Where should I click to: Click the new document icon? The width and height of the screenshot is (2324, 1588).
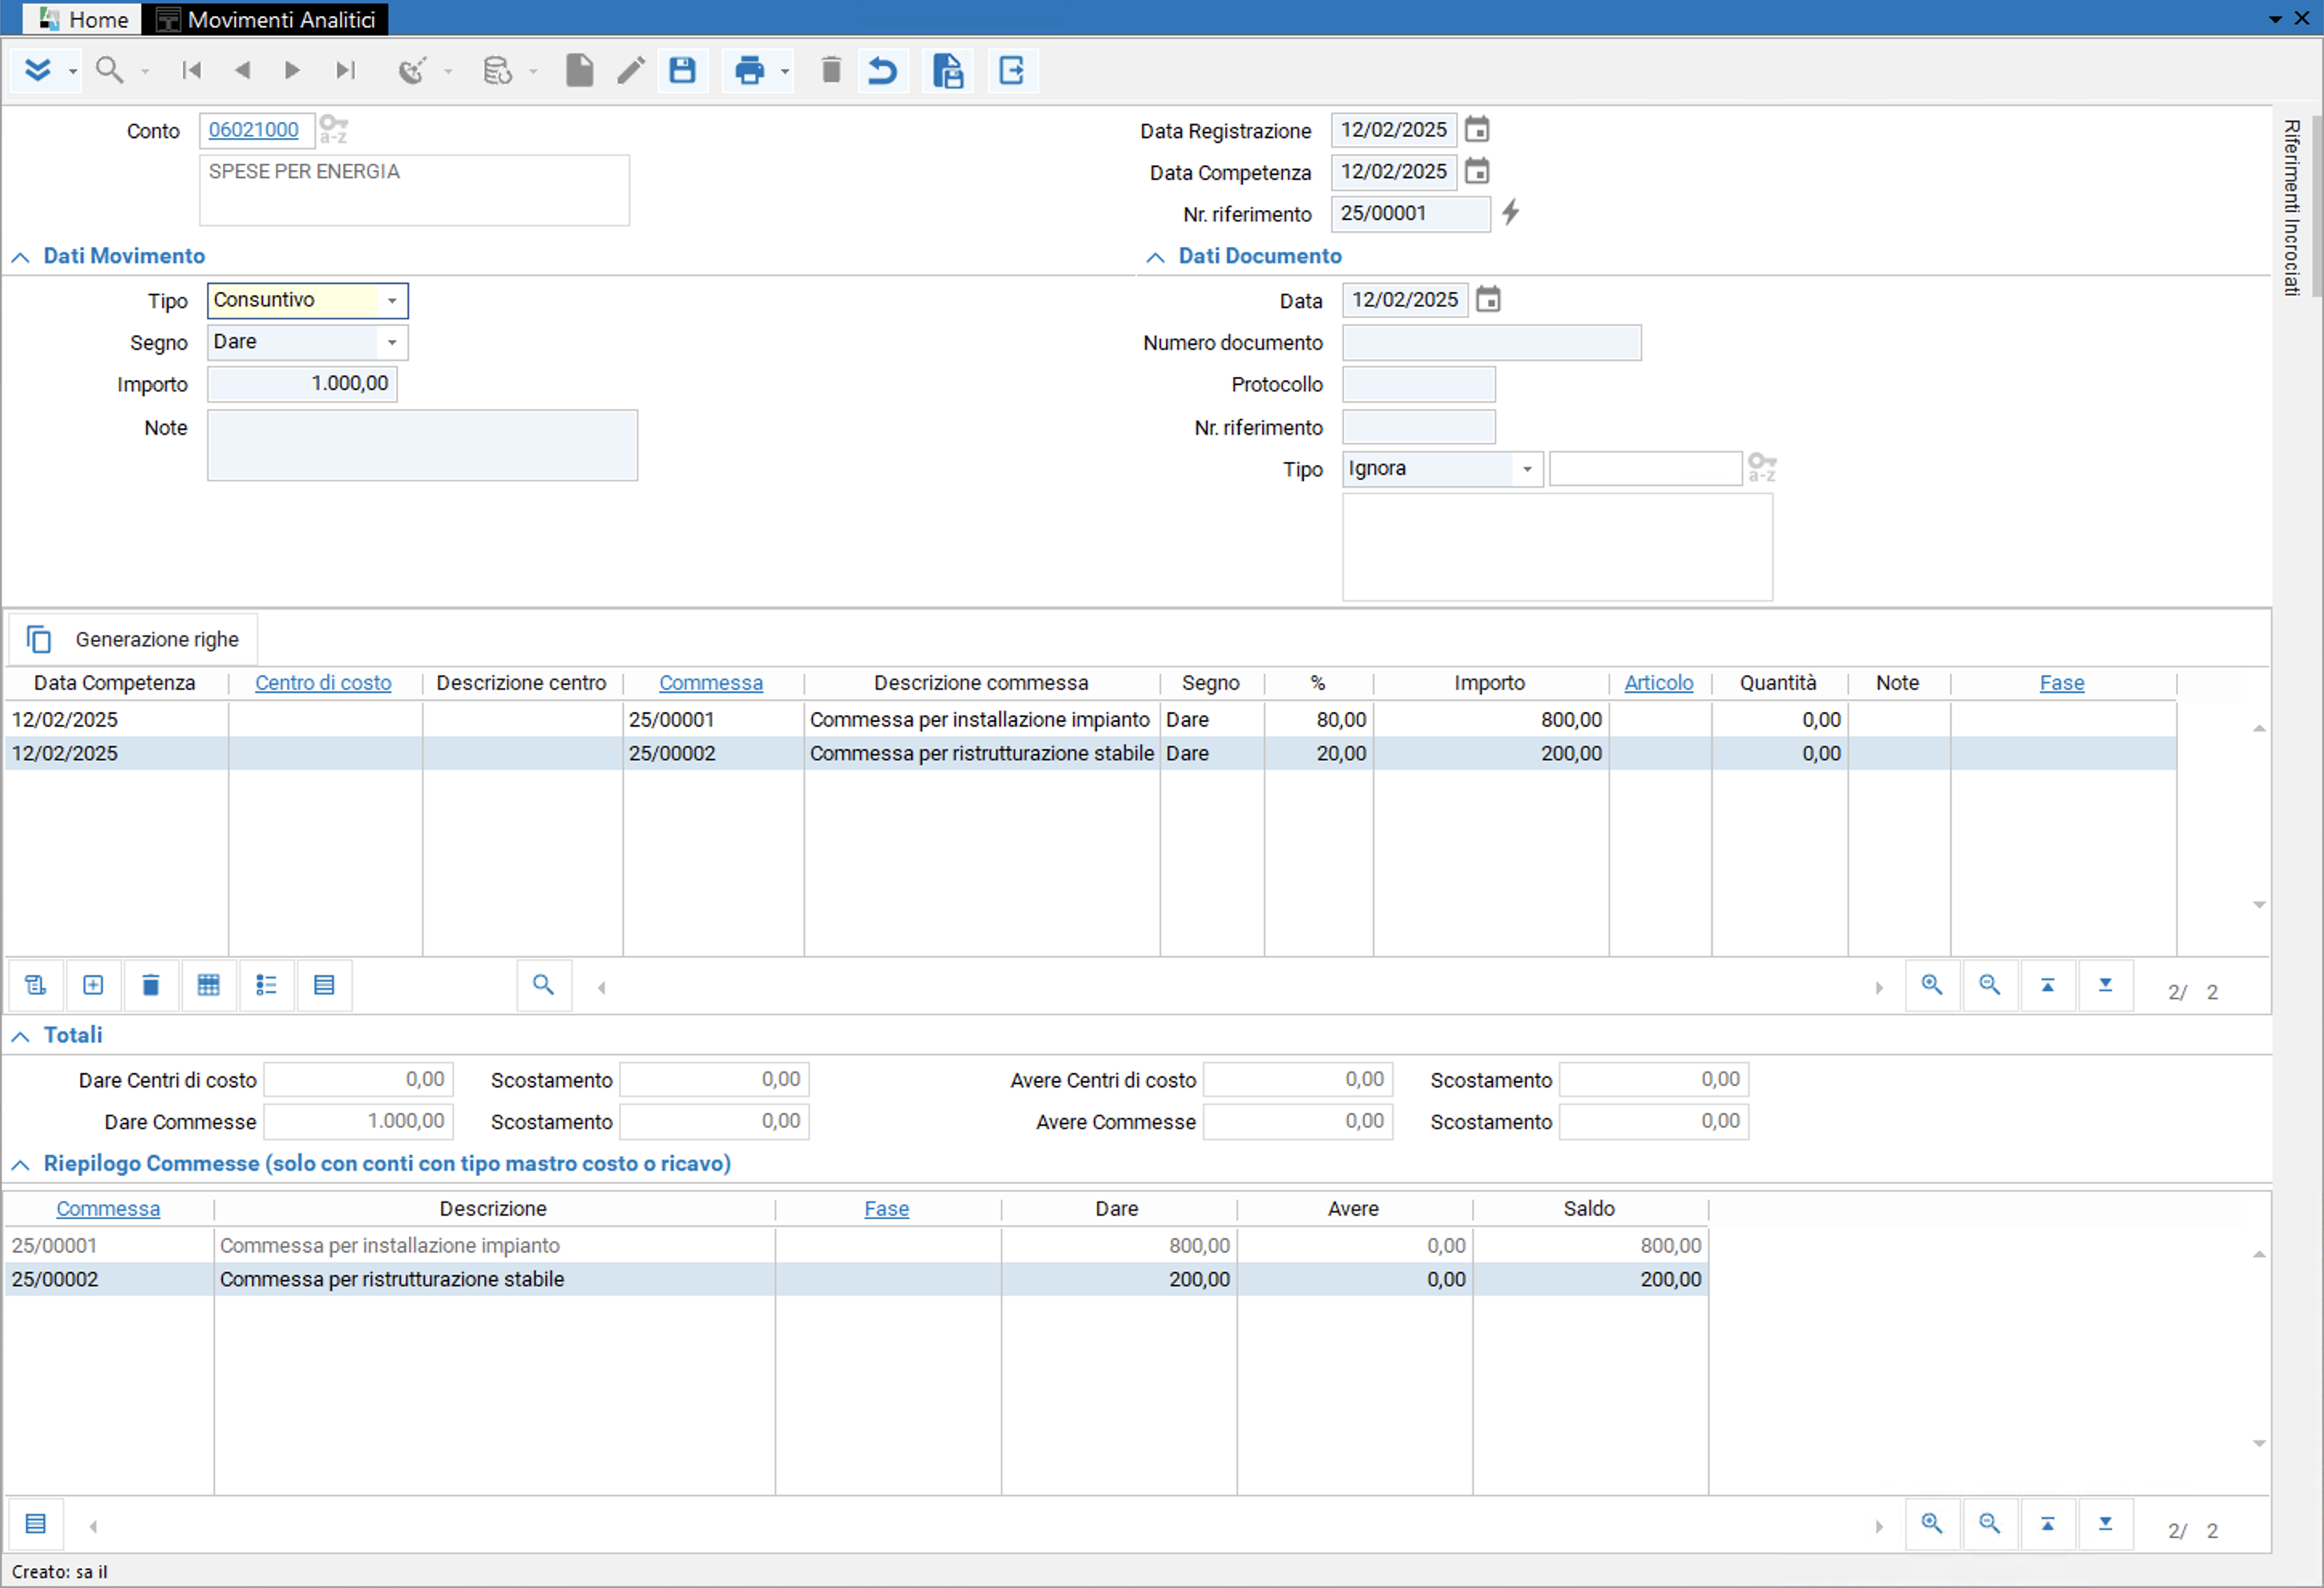579,70
